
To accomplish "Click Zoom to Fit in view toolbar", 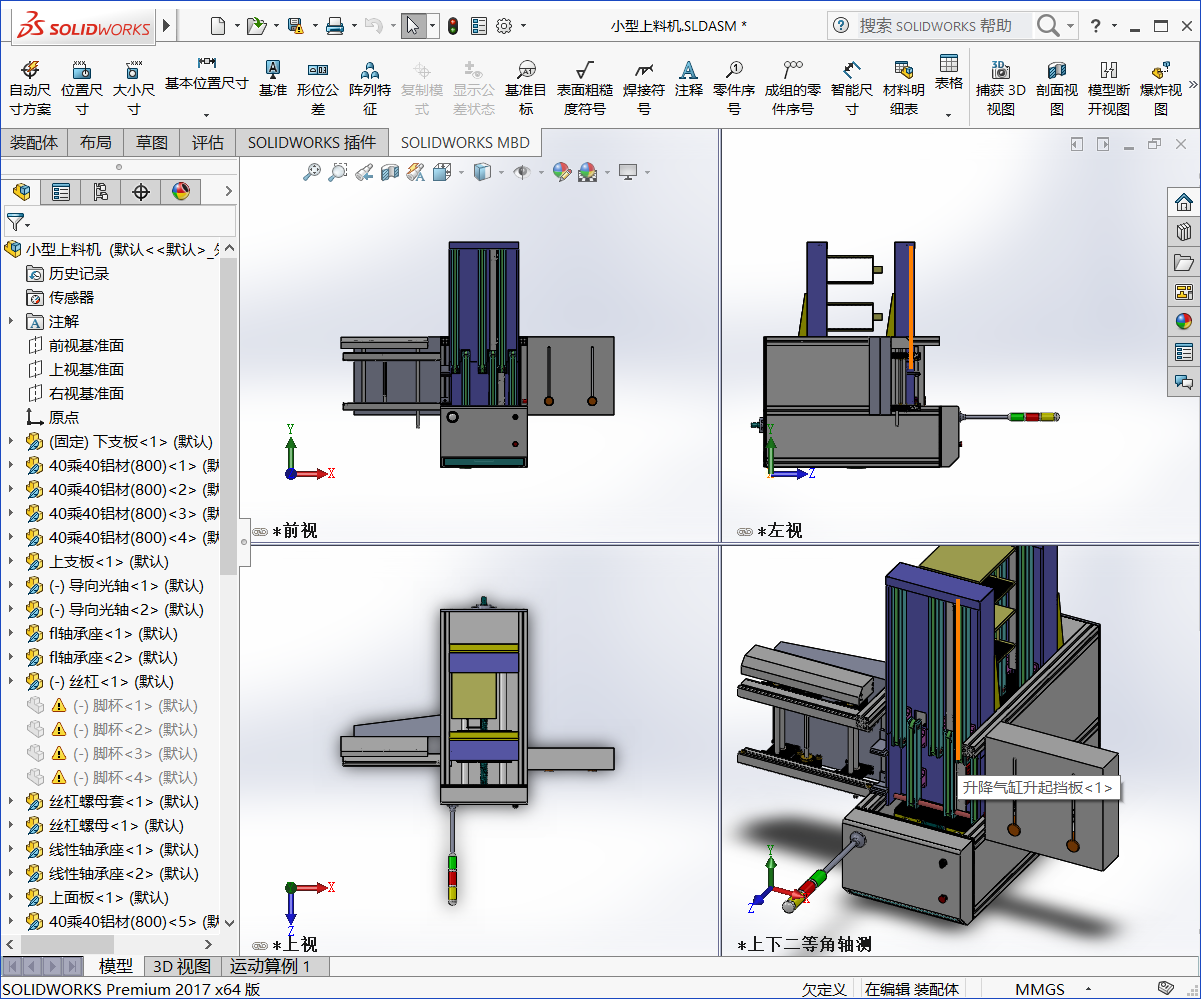I will 312,172.
